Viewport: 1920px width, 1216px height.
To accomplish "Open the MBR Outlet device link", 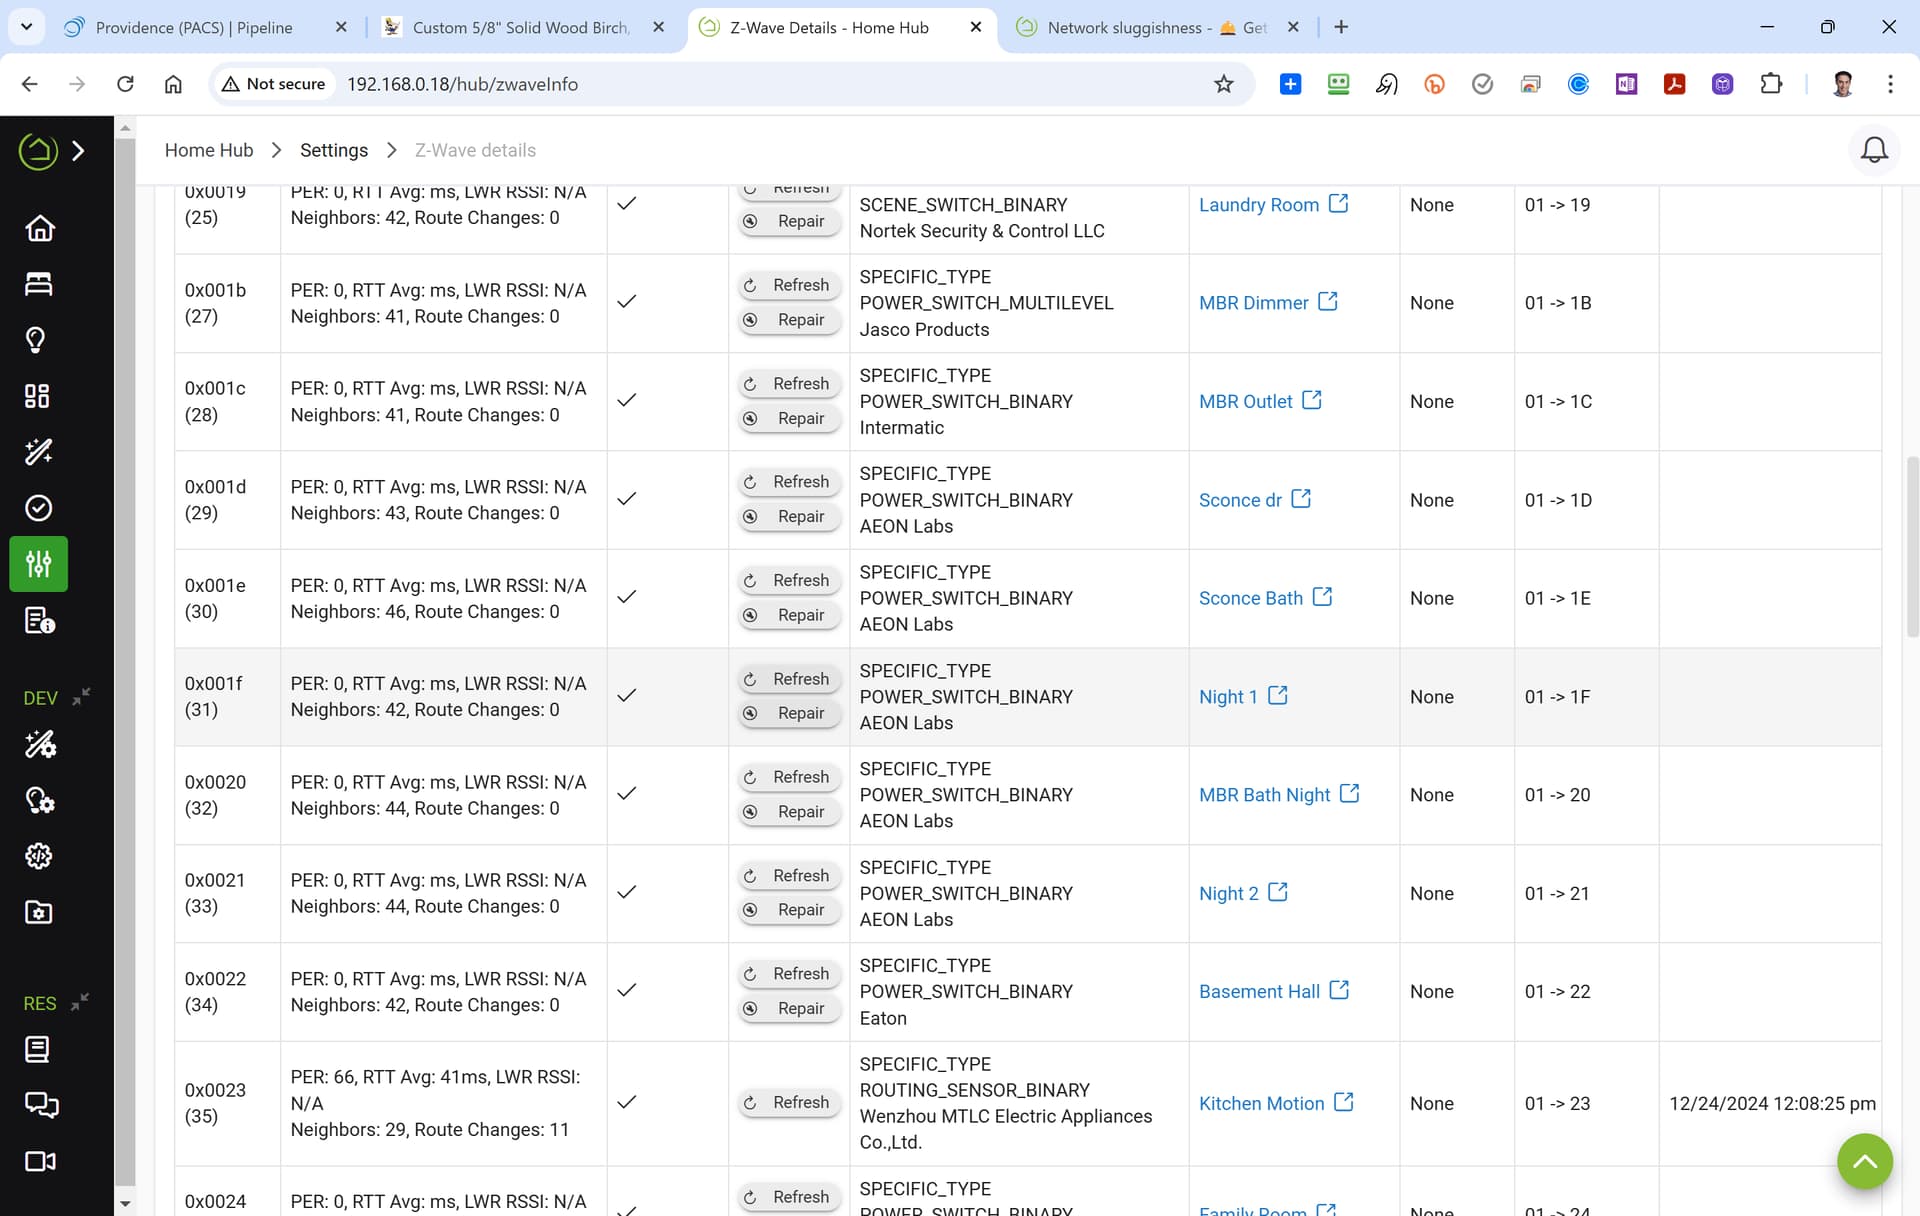I will click(1246, 401).
